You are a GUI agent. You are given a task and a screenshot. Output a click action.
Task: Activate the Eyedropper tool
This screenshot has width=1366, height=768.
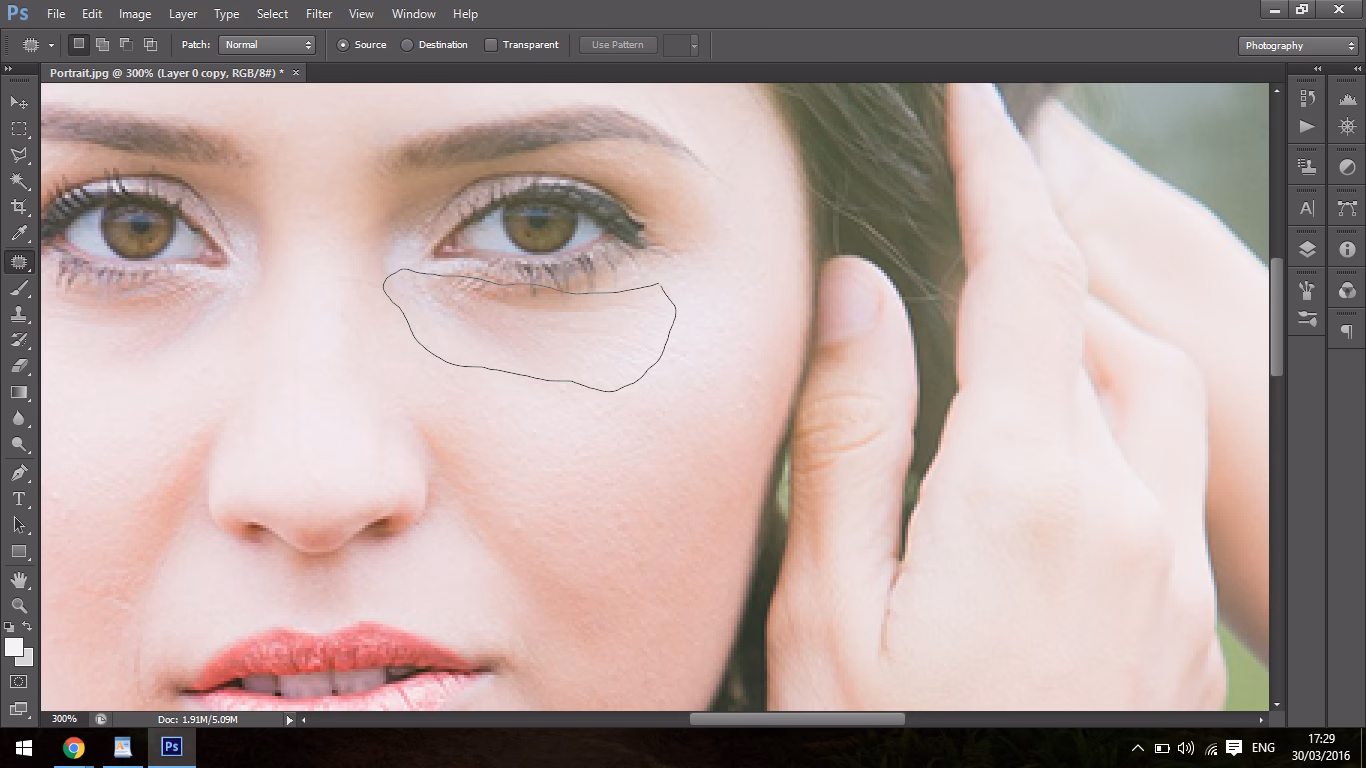tap(17, 233)
